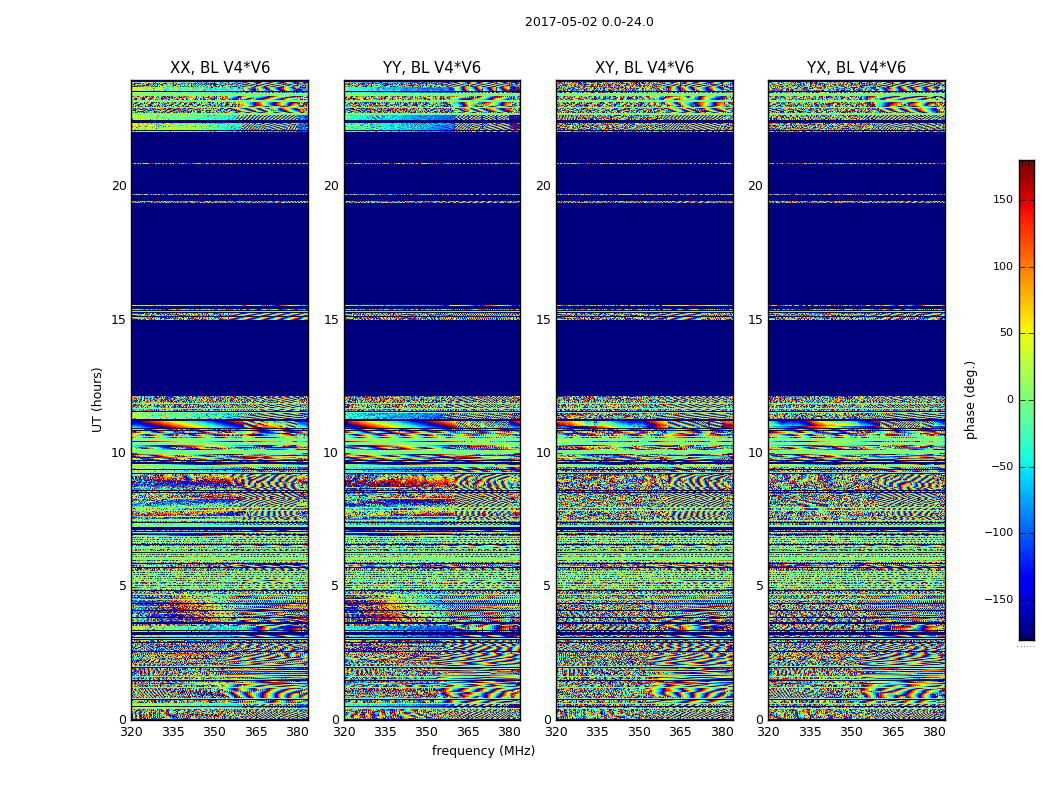
Task: Pick the dark red top of the colorbar
Action: pos(1026,165)
